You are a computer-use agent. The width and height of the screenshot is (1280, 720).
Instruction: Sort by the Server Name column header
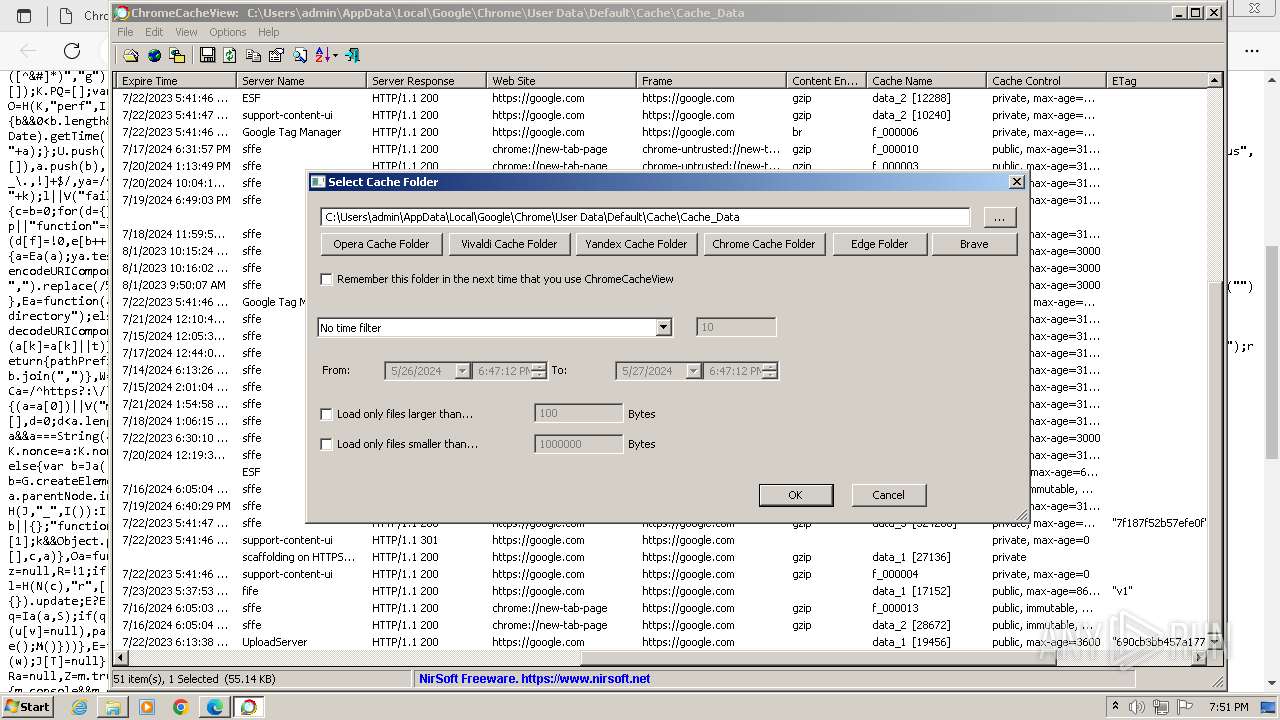[301, 81]
